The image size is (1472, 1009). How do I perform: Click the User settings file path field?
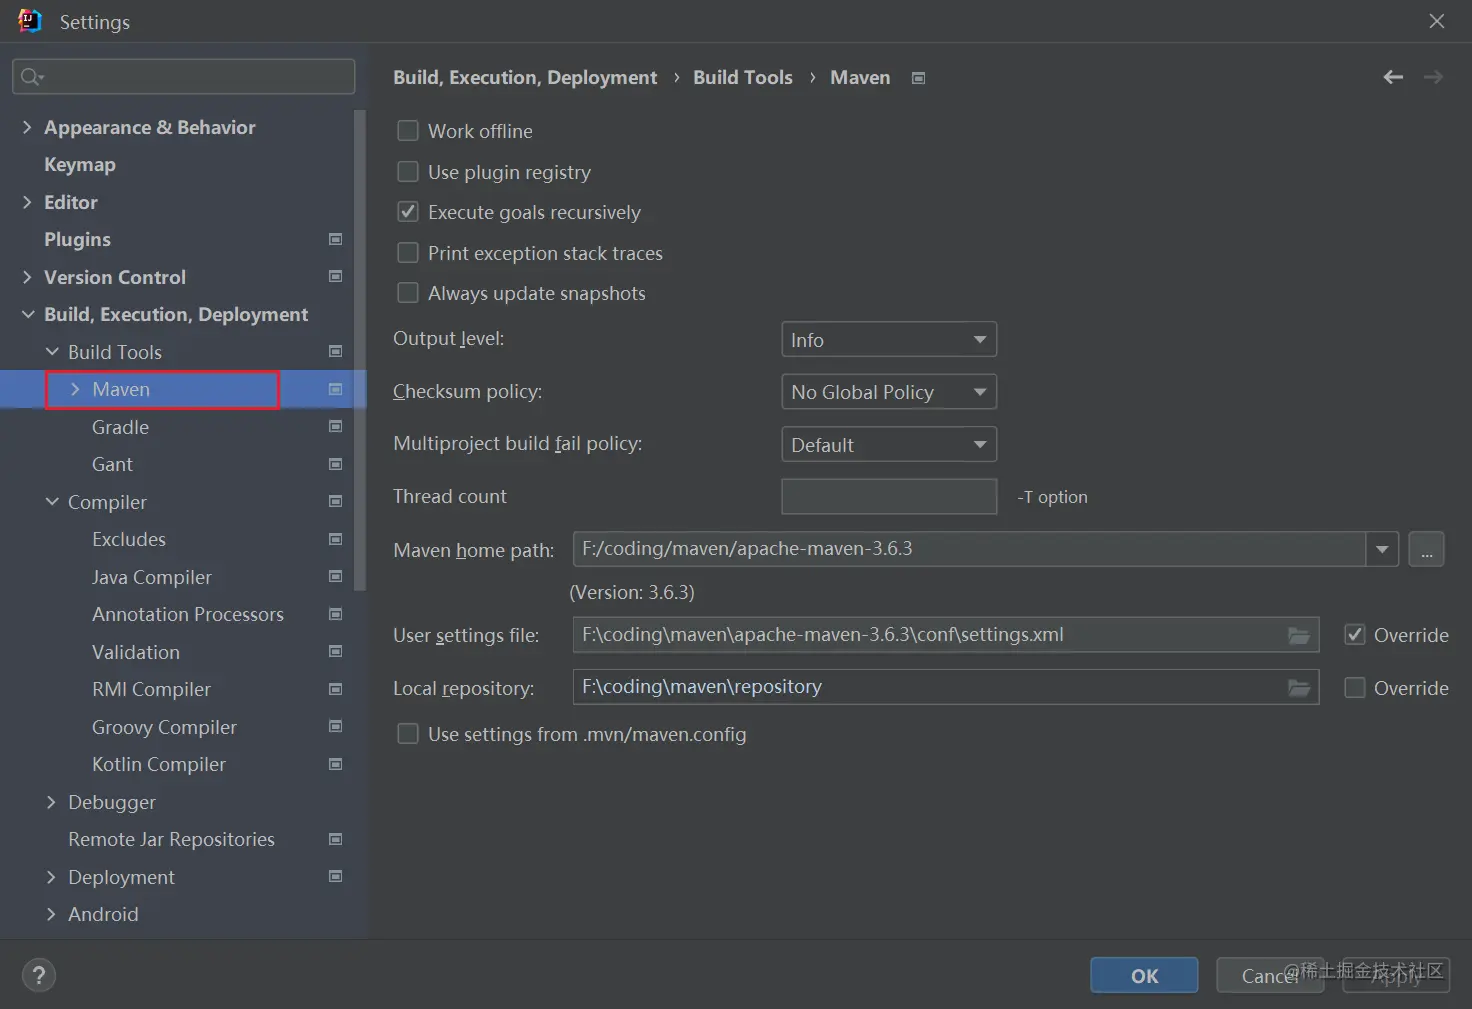[945, 635]
